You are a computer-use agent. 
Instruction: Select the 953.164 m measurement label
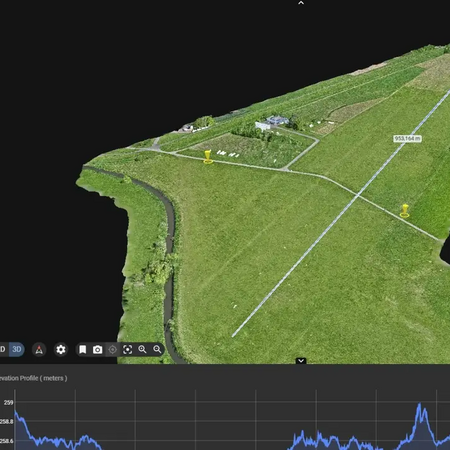point(407,138)
